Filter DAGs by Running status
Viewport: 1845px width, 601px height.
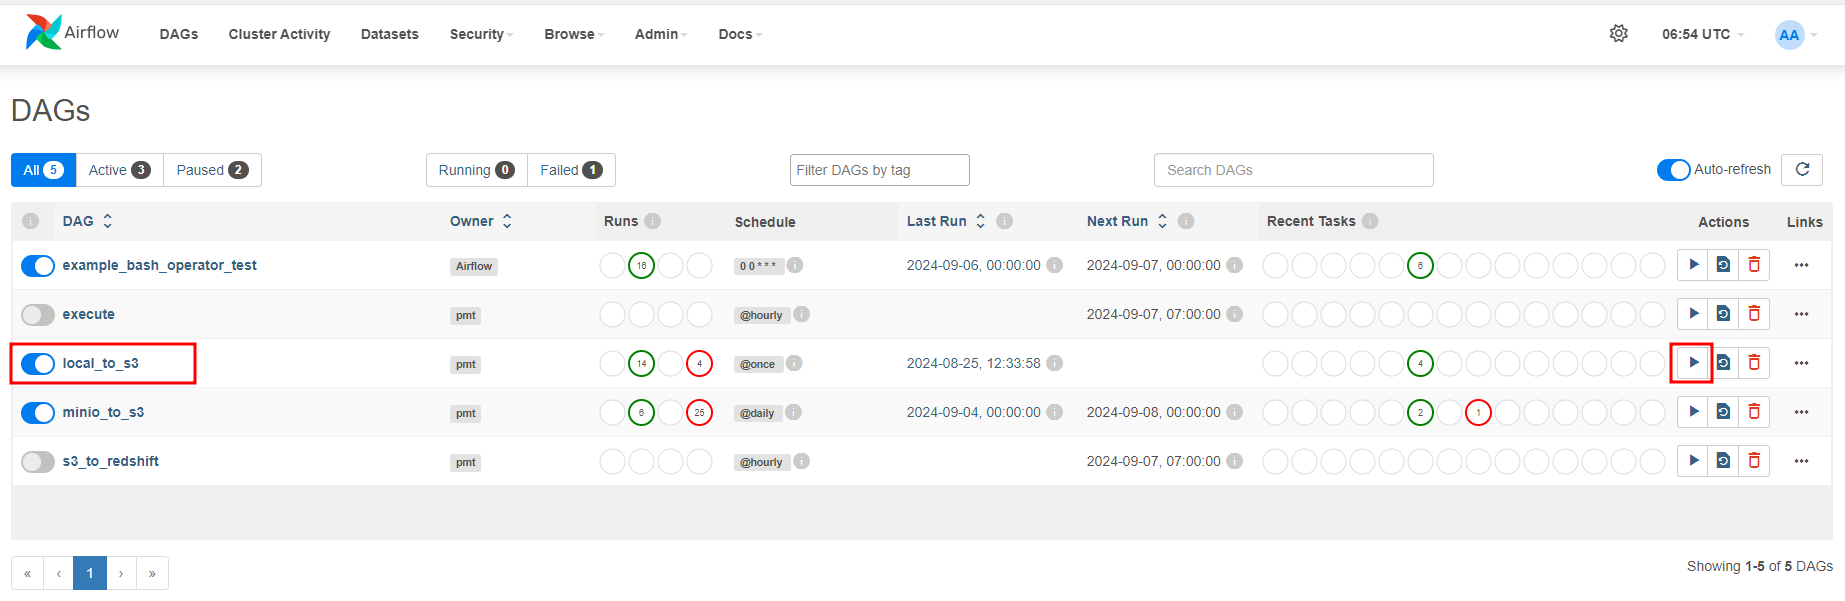[476, 170]
